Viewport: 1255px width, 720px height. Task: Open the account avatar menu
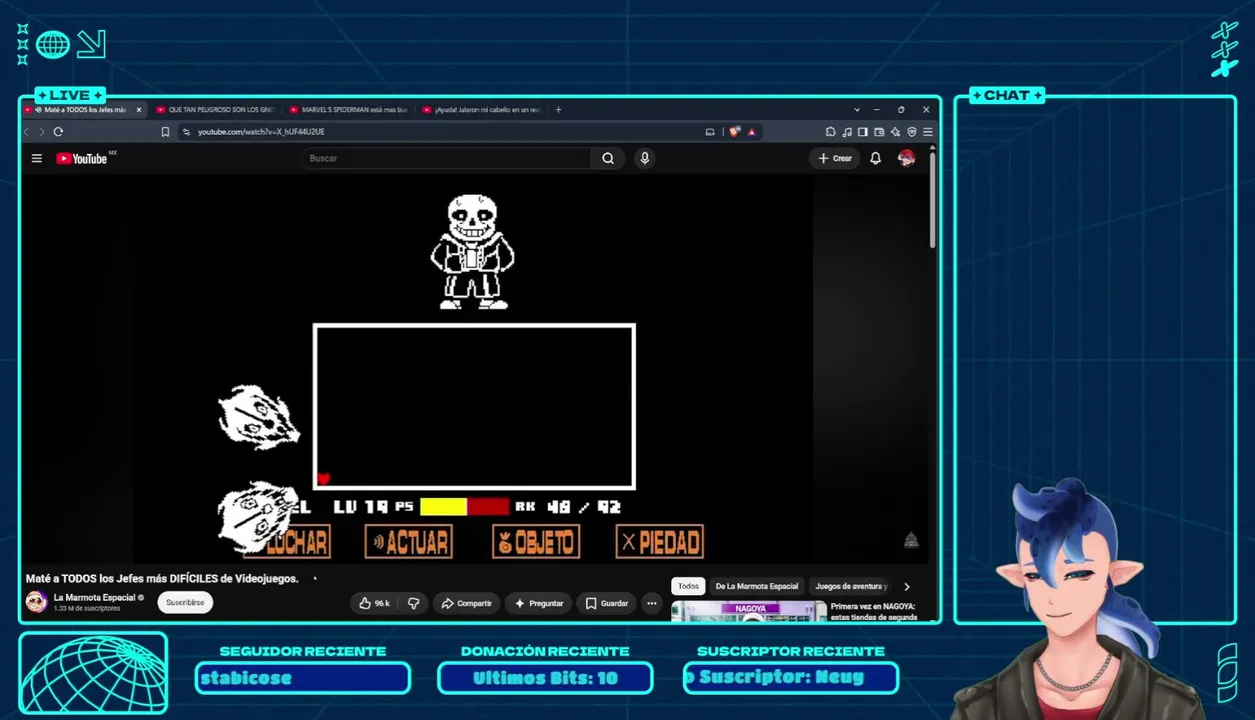click(906, 158)
